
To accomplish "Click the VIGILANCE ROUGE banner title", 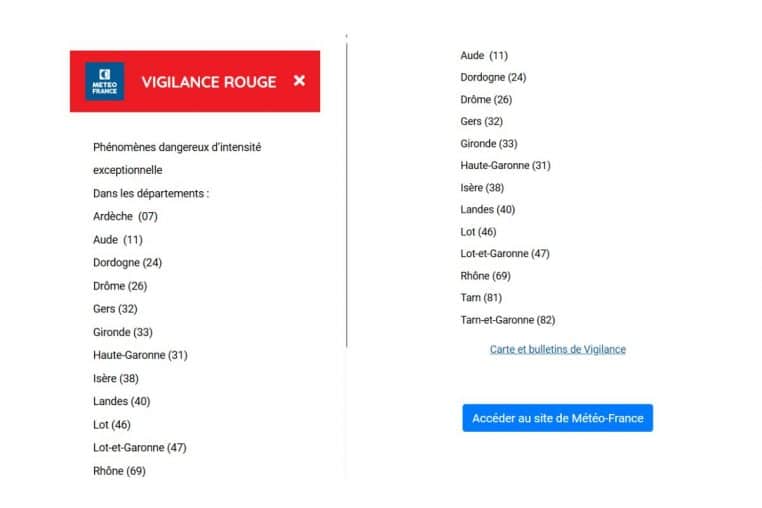I will point(208,82).
